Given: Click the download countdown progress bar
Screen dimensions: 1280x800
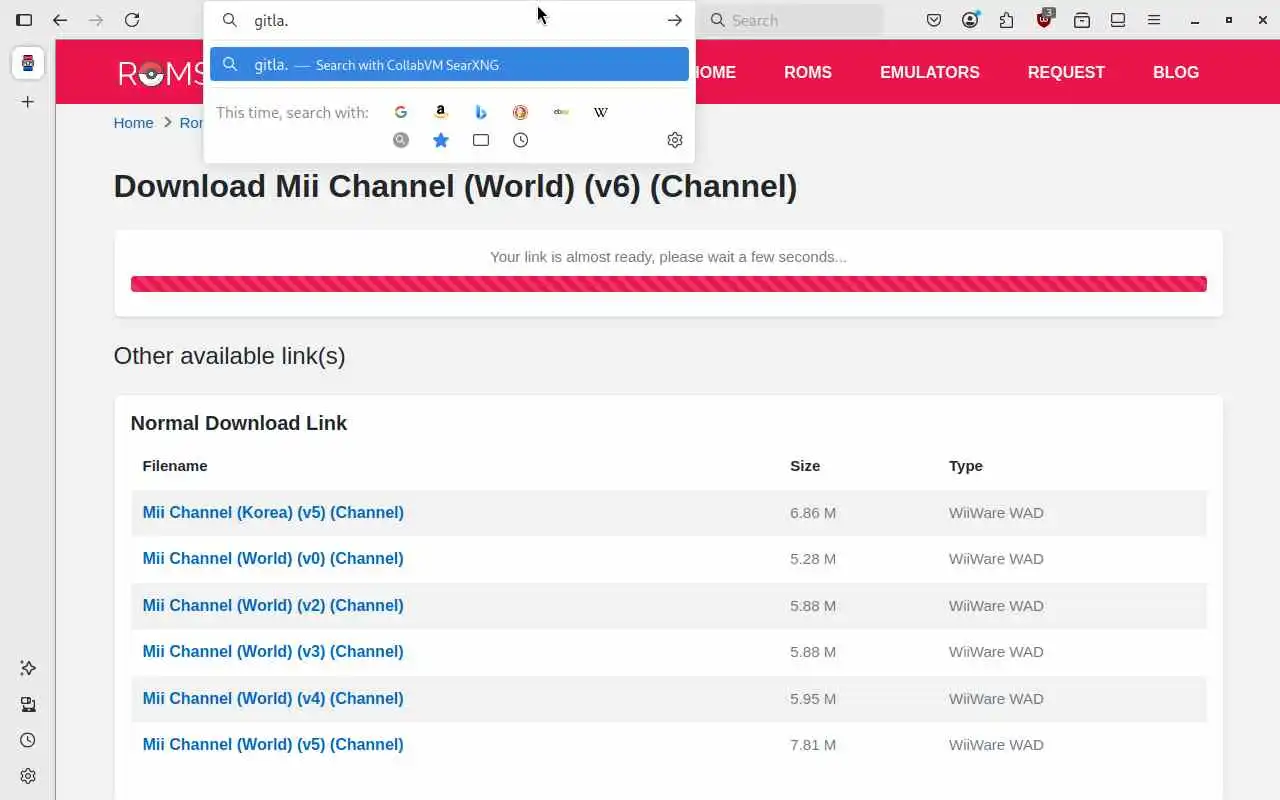Looking at the screenshot, I should pyautogui.click(x=668, y=284).
